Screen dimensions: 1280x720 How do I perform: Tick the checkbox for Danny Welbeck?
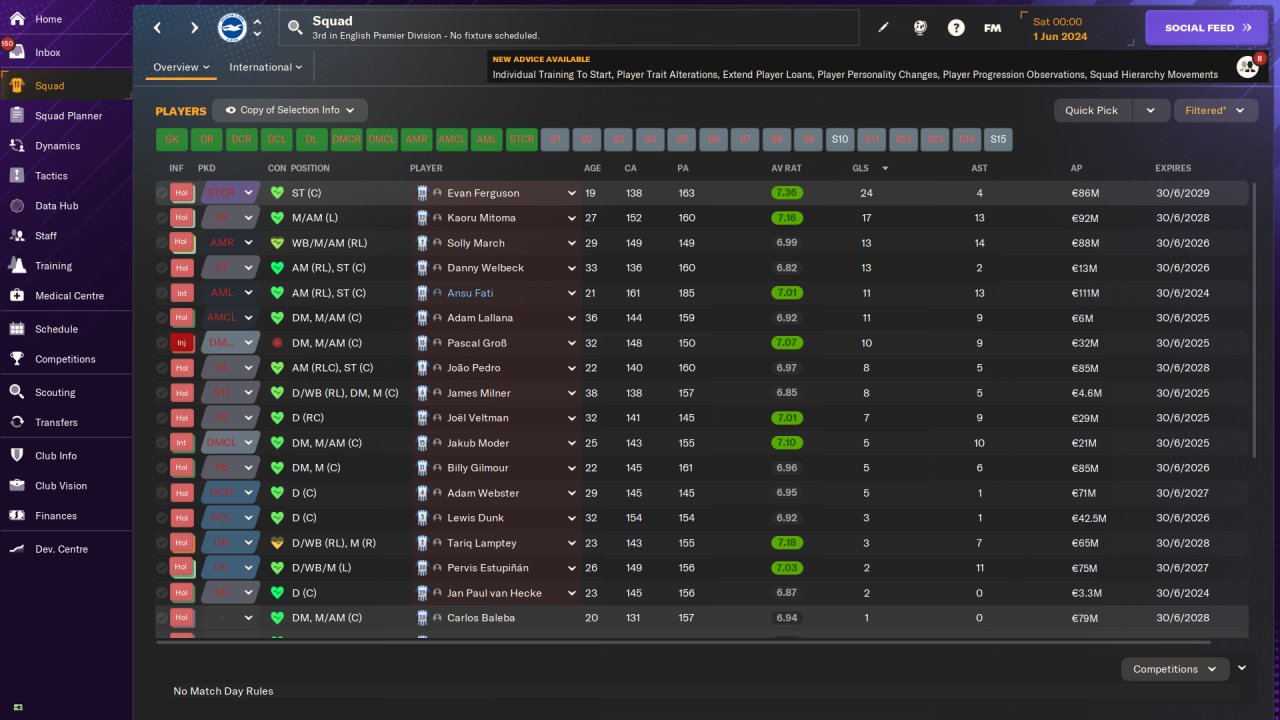pyautogui.click(x=162, y=268)
